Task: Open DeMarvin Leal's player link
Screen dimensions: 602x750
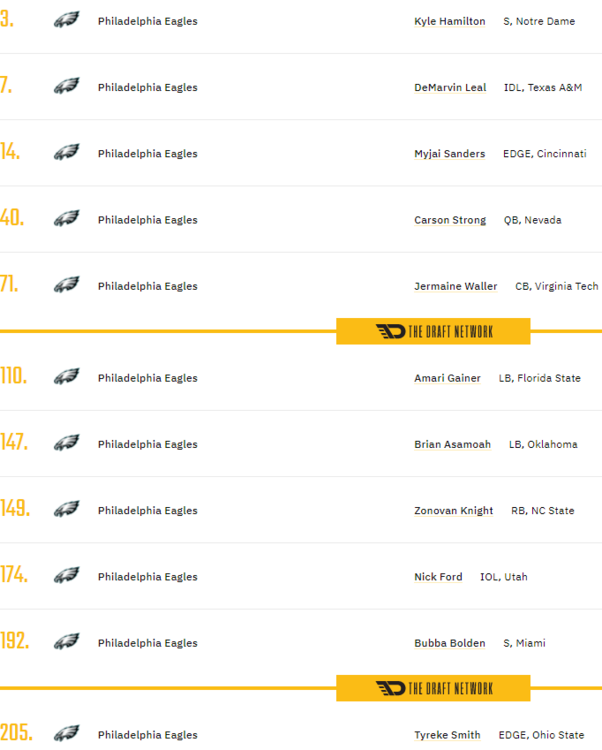Action: point(450,87)
